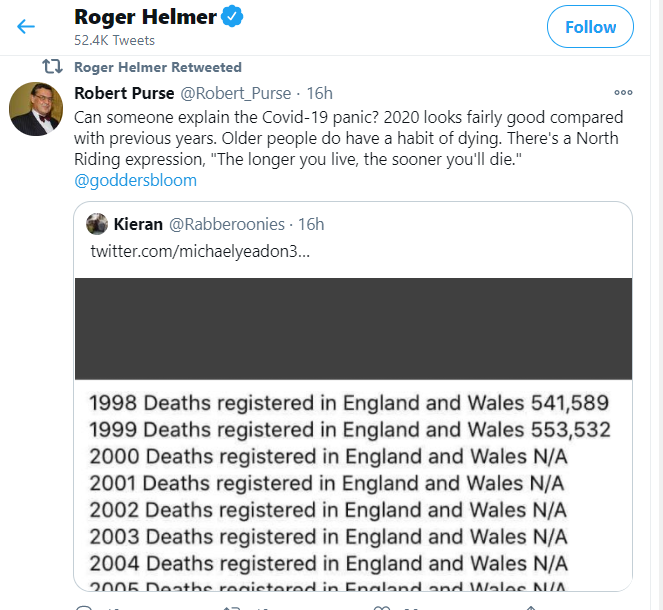The height and width of the screenshot is (610, 663).
Task: Click Kieran's small avatar in the quoted tweet
Action: point(97,224)
